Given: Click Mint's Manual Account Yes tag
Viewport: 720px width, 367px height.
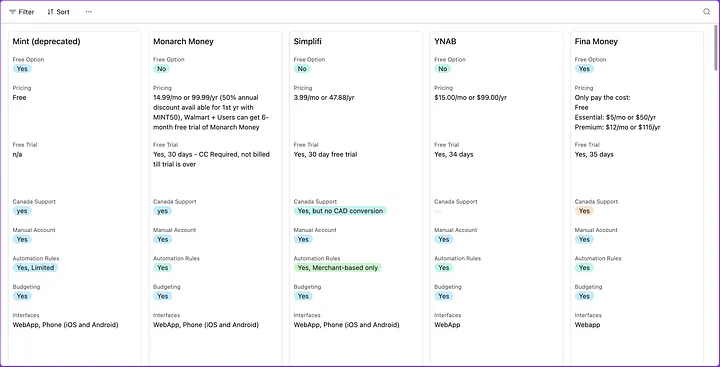Looking at the screenshot, I should [22, 239].
